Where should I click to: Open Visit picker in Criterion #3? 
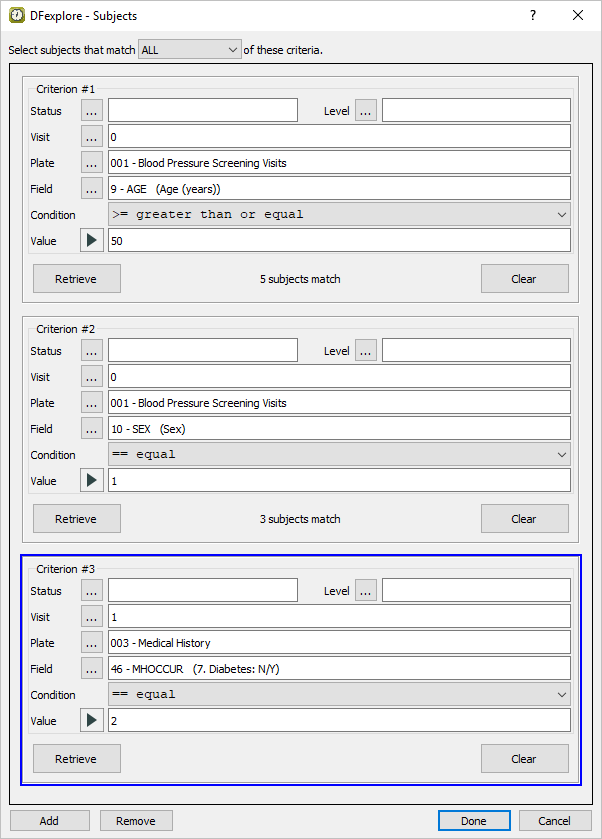pos(92,617)
